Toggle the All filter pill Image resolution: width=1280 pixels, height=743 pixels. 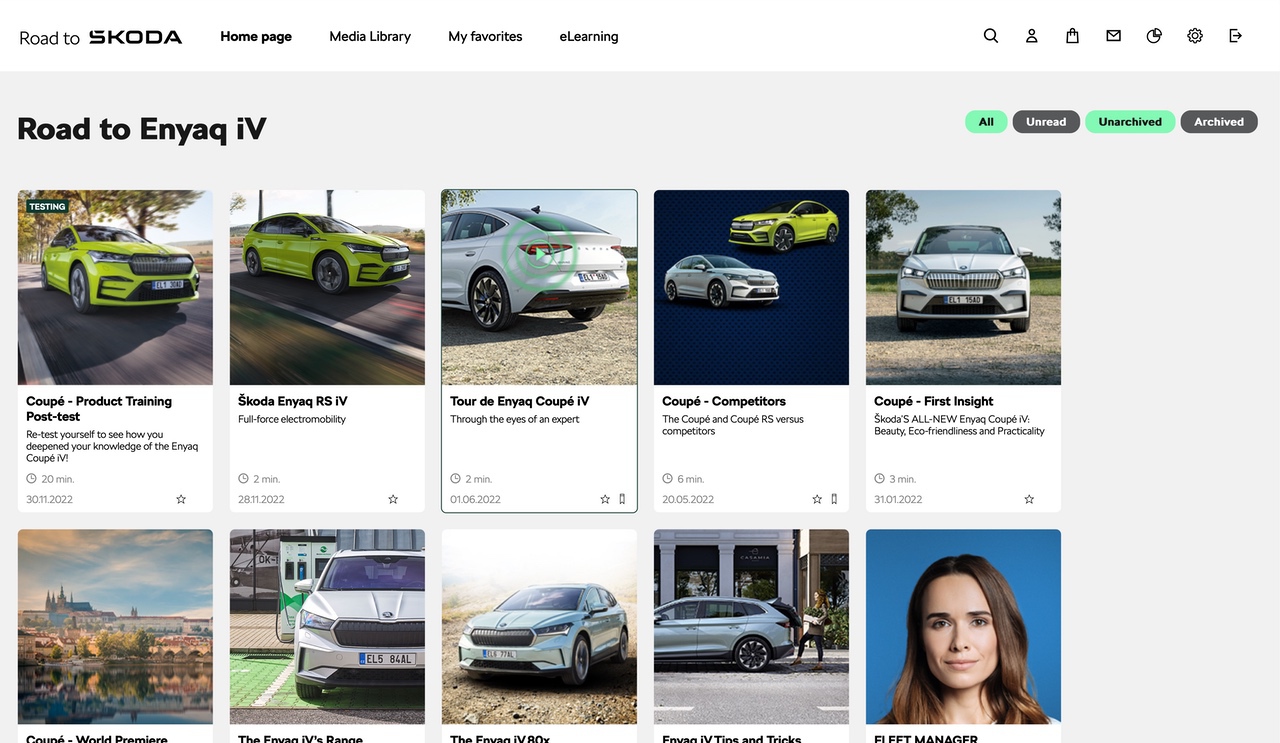[x=986, y=122]
